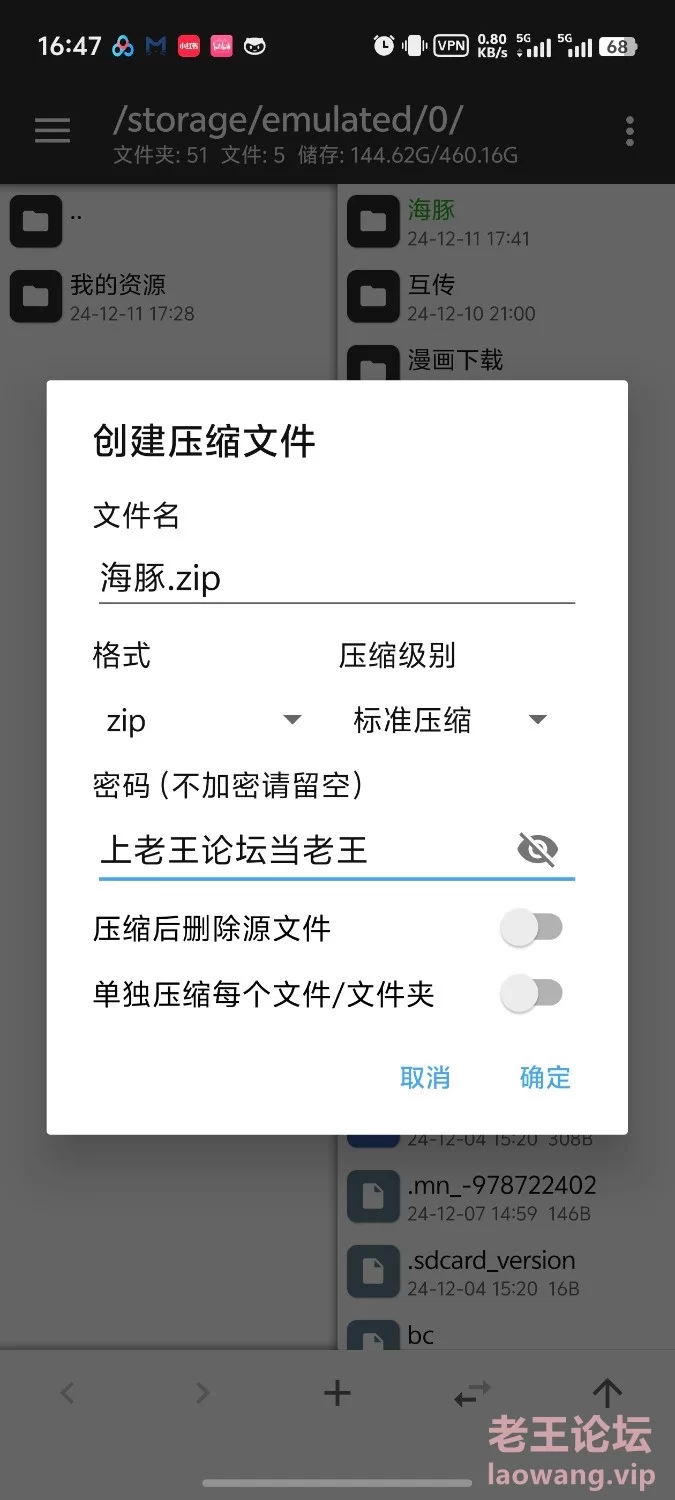The width and height of the screenshot is (675, 1500).
Task: Tap the swap panels arrows icon
Action: 472,1392
